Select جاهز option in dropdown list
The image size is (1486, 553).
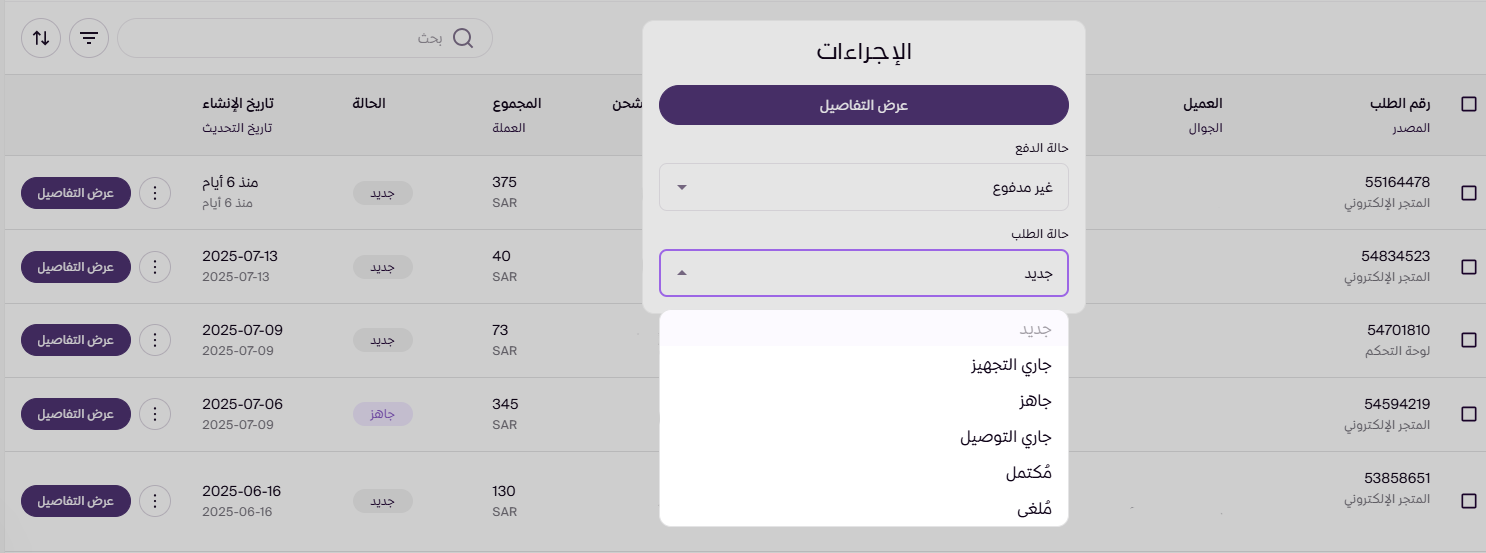[1035, 401]
